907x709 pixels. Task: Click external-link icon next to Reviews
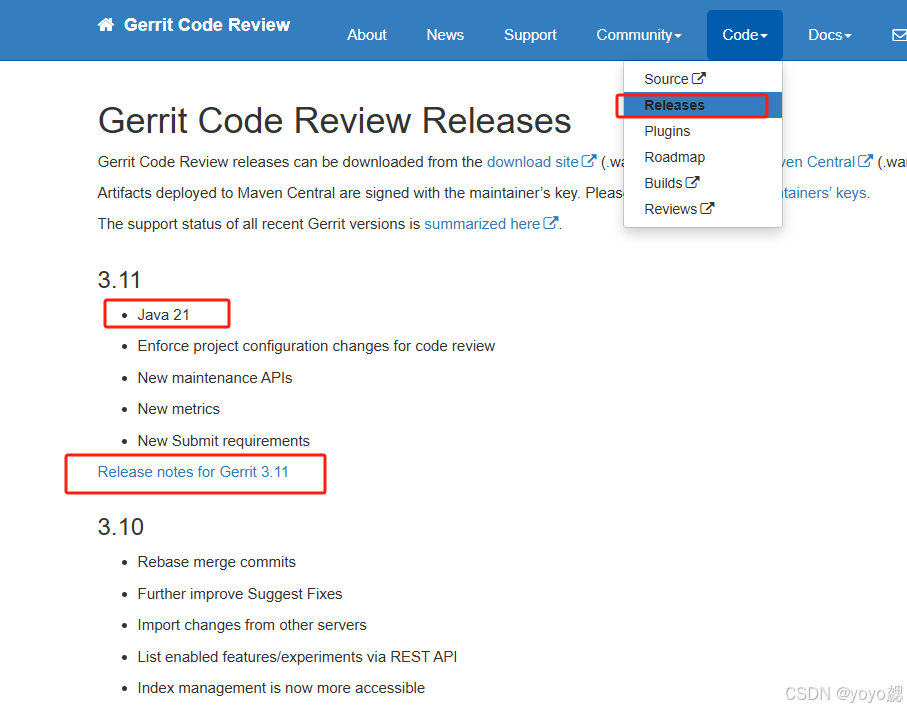click(x=707, y=209)
